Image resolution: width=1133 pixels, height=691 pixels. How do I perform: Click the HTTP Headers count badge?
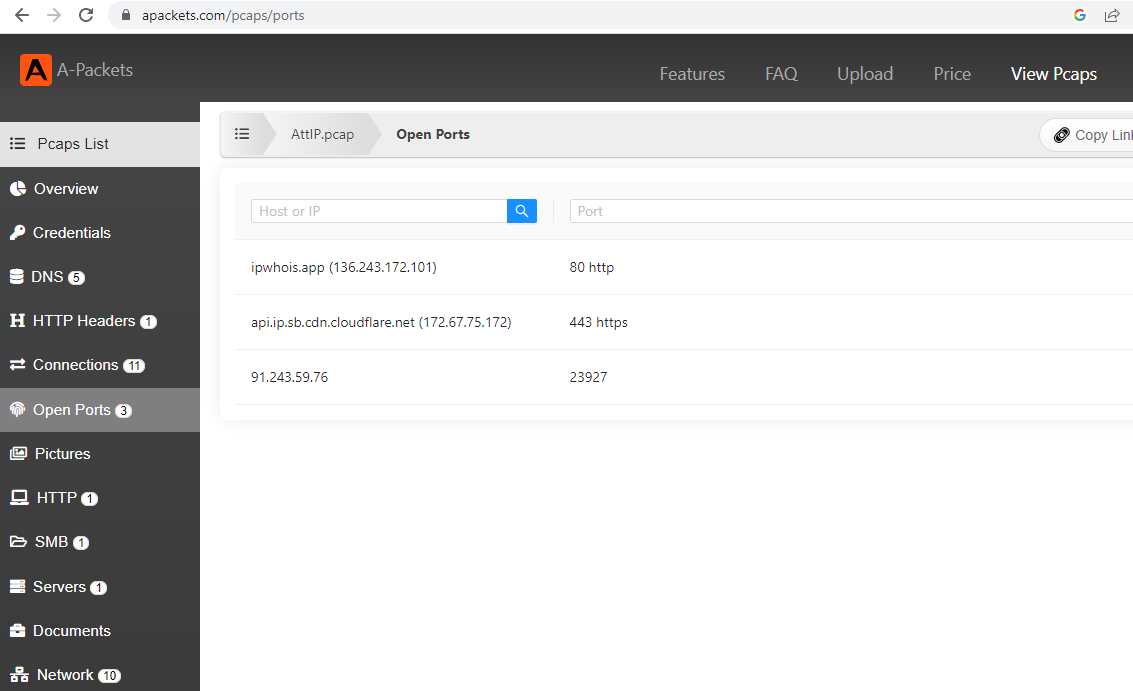coord(148,322)
